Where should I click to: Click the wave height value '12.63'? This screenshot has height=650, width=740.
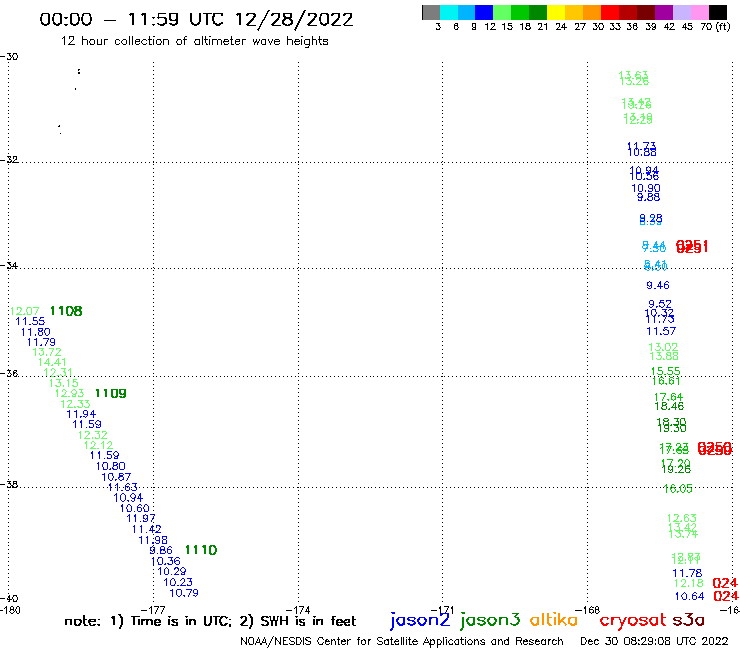(x=681, y=518)
